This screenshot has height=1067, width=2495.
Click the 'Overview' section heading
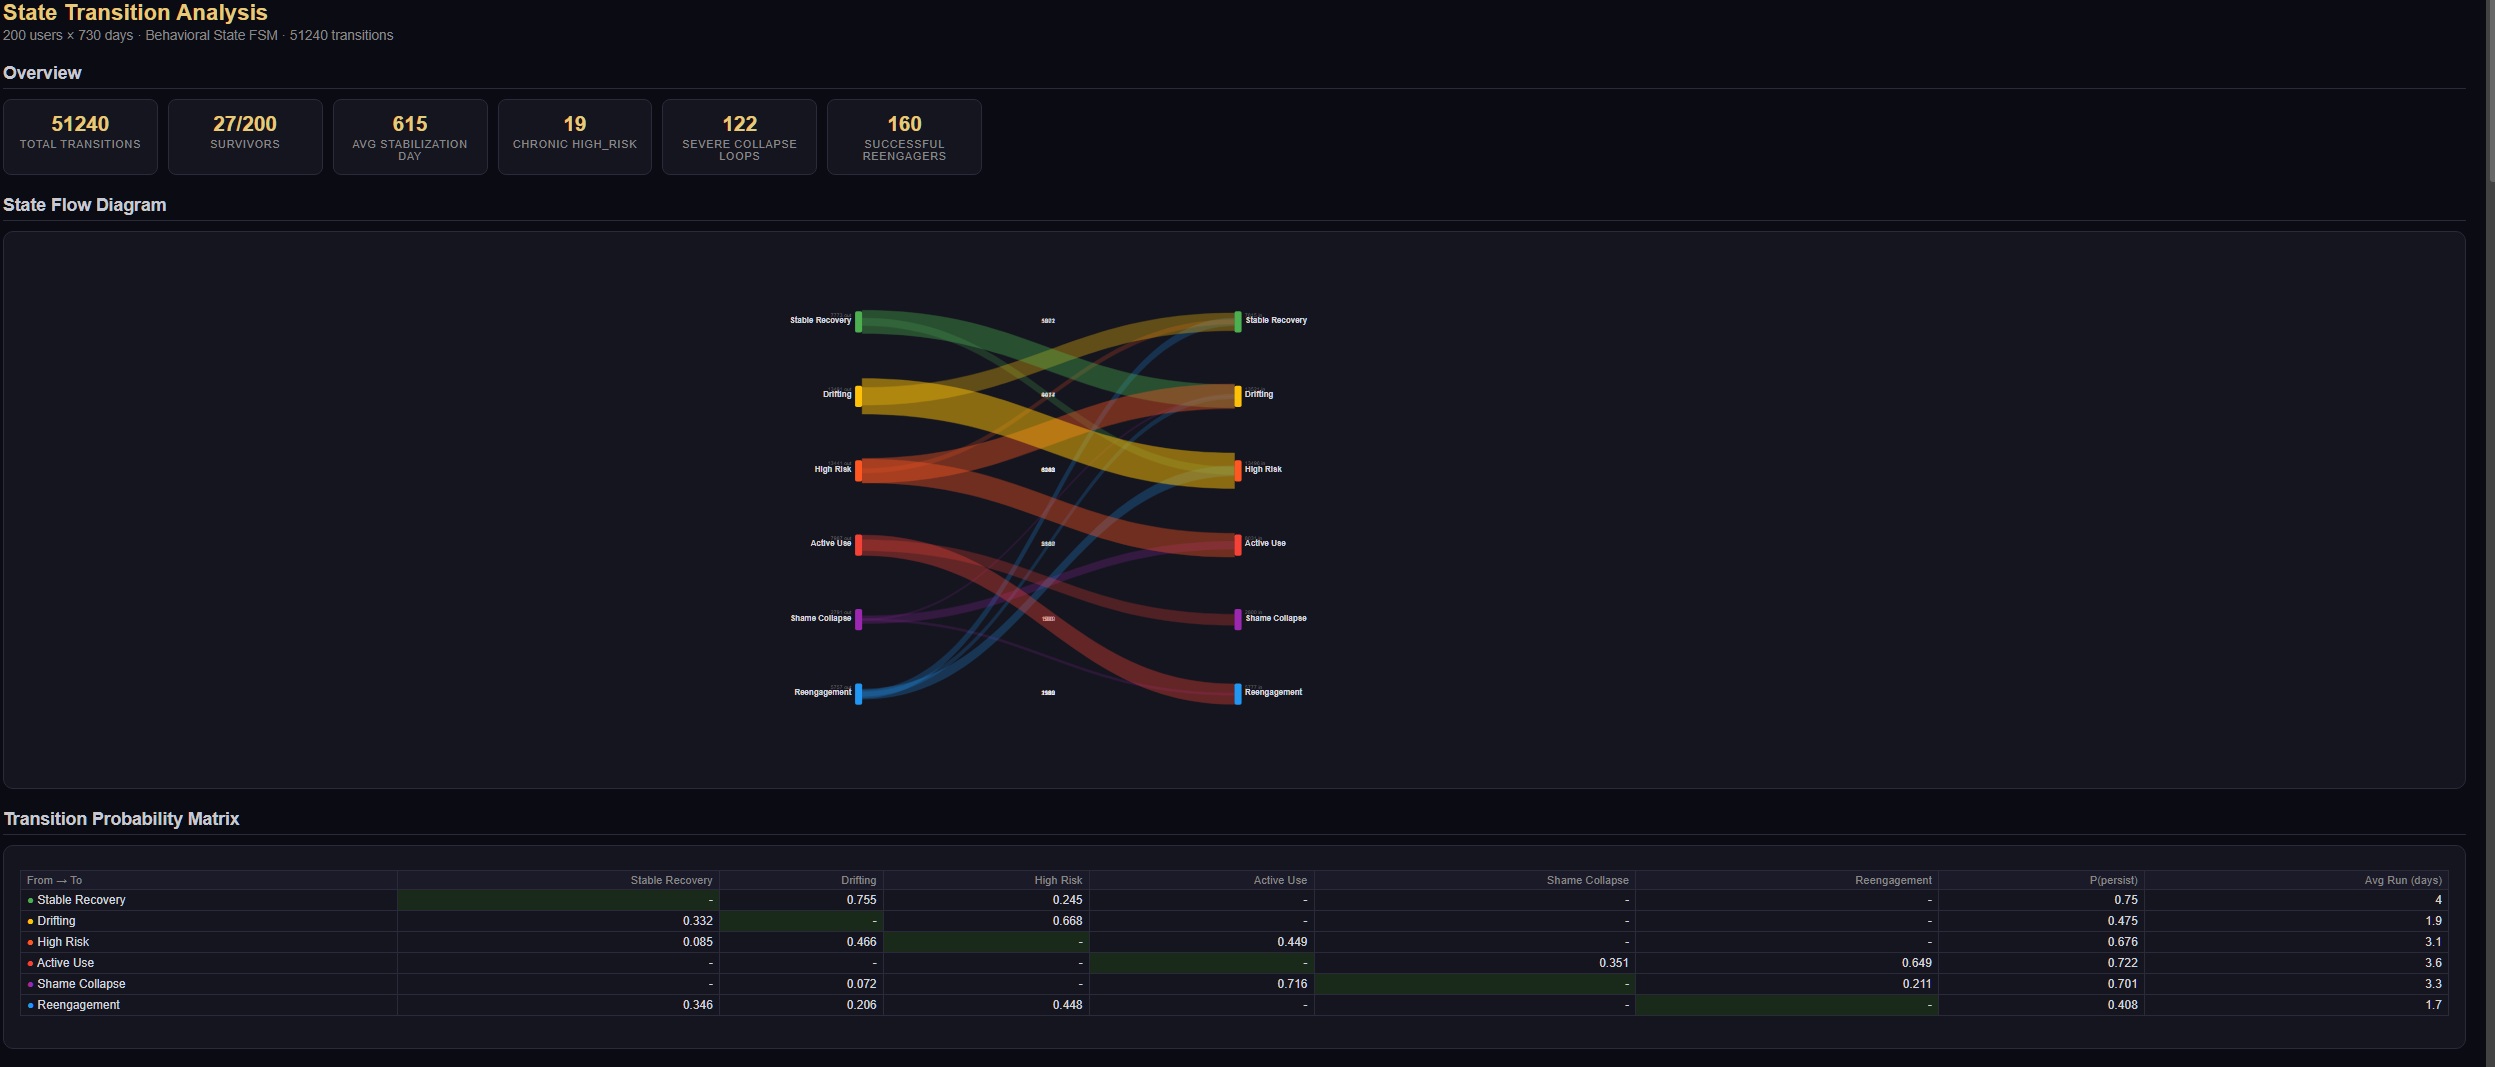pos(42,73)
